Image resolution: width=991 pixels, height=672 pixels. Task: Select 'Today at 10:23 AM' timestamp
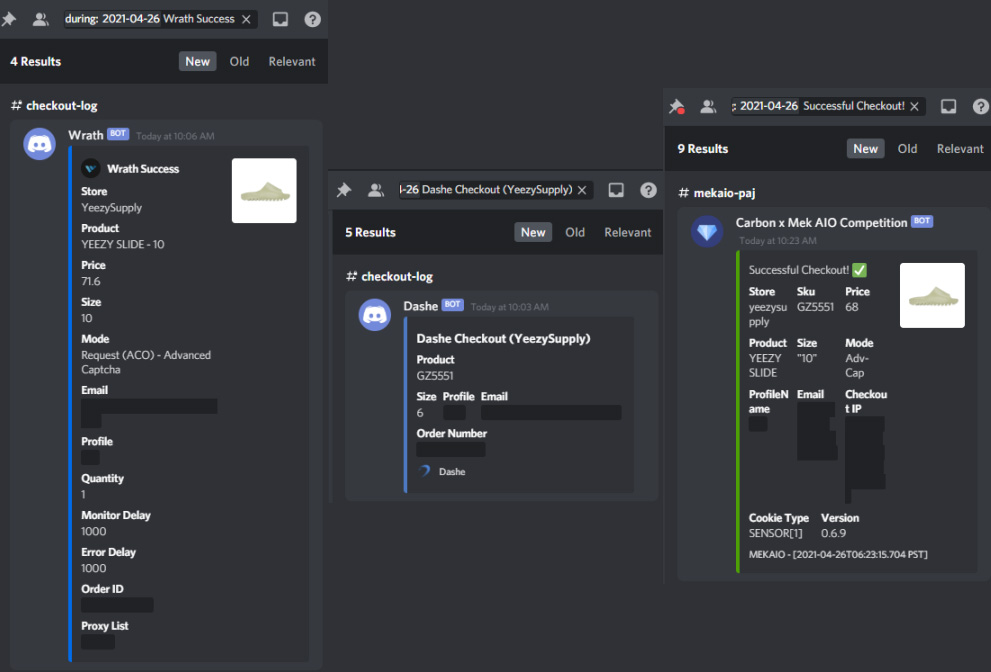[778, 240]
